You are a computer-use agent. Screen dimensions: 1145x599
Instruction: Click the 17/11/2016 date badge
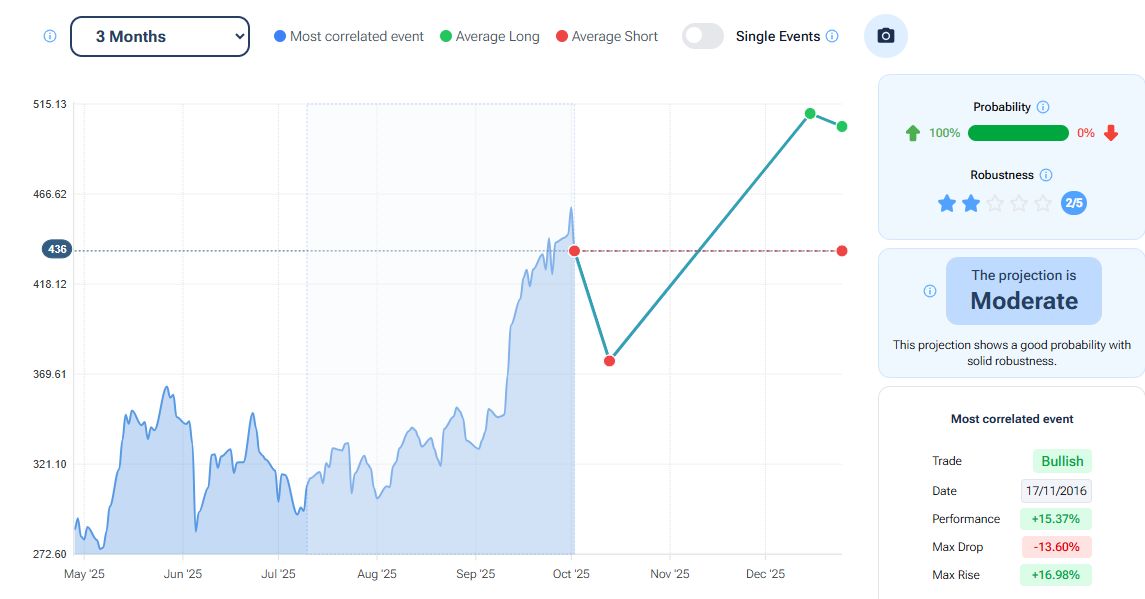point(1056,491)
